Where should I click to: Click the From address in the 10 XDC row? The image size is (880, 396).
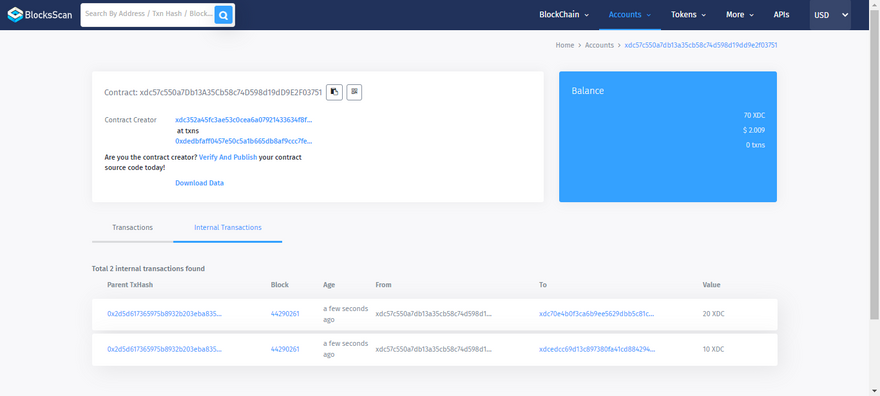pos(433,349)
